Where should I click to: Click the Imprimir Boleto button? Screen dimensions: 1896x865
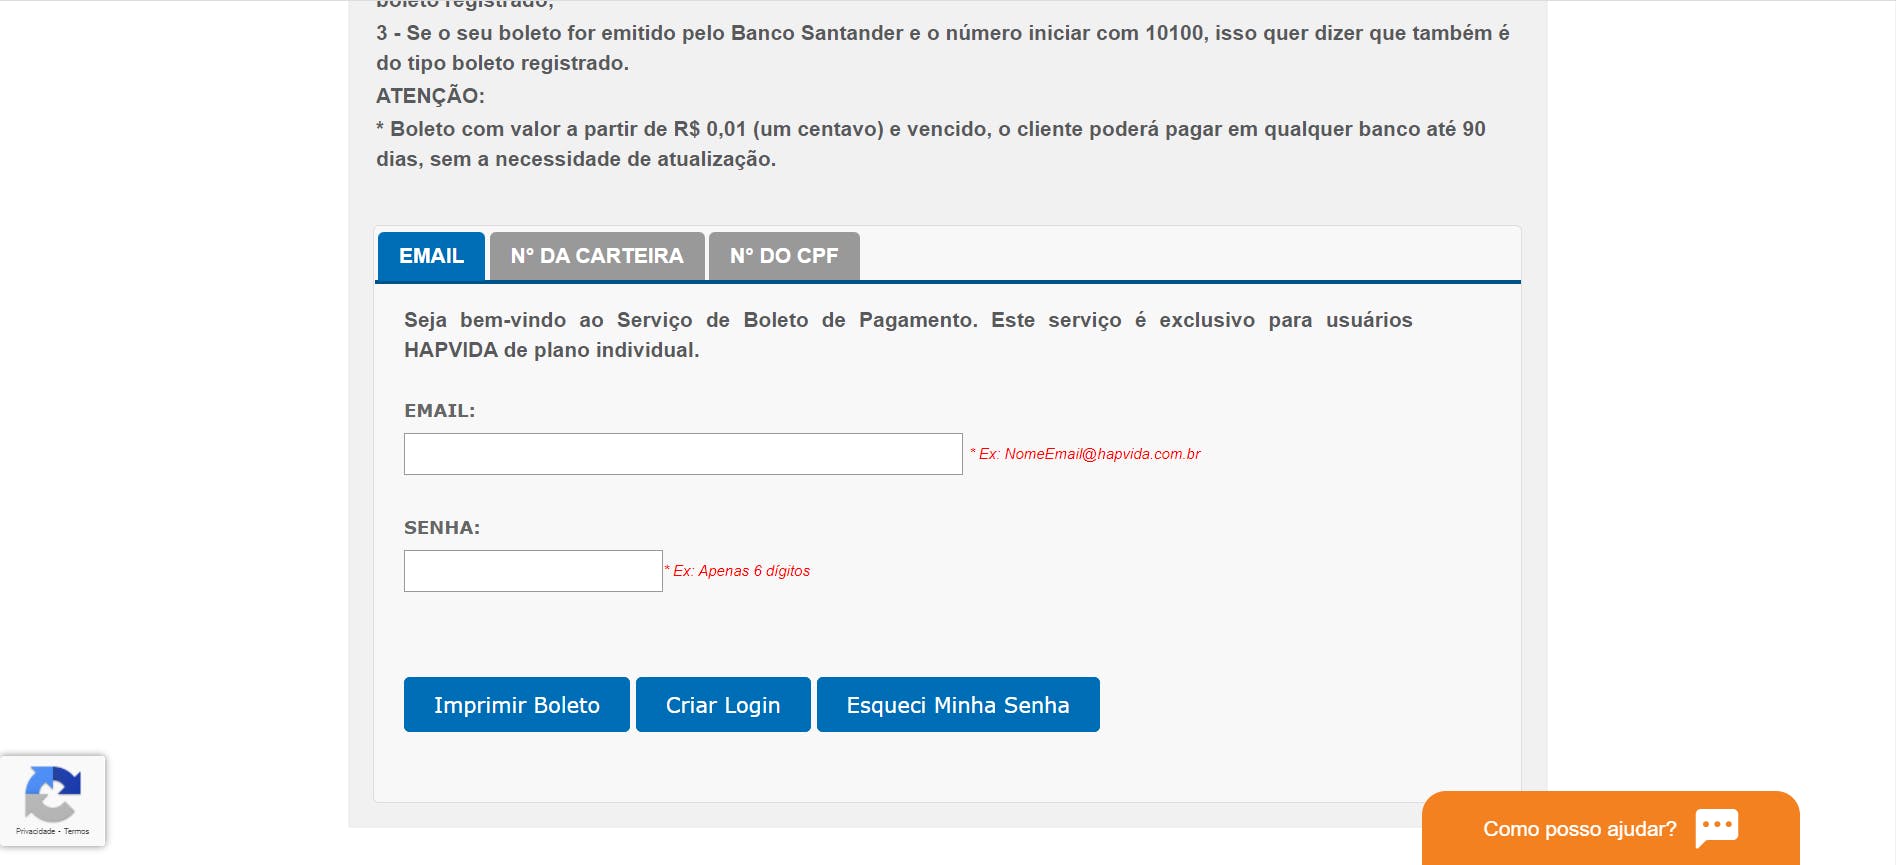click(x=517, y=705)
